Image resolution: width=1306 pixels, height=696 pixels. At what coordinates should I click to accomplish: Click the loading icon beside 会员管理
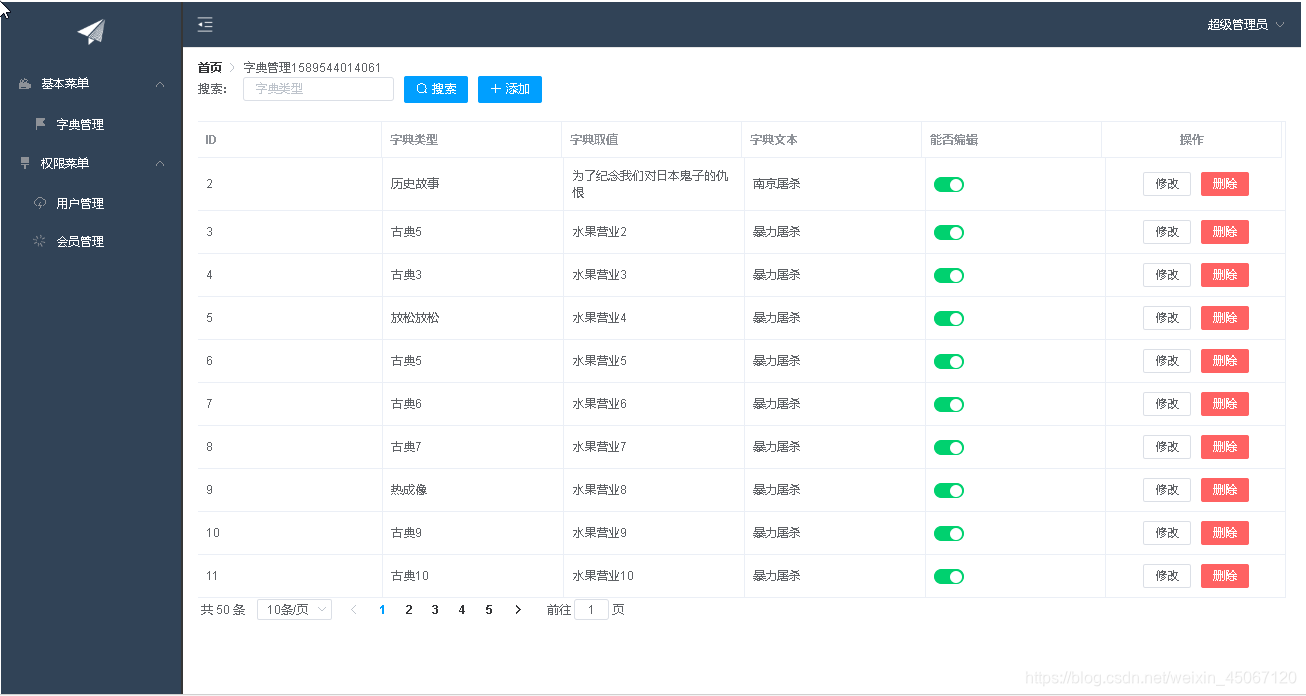40,241
